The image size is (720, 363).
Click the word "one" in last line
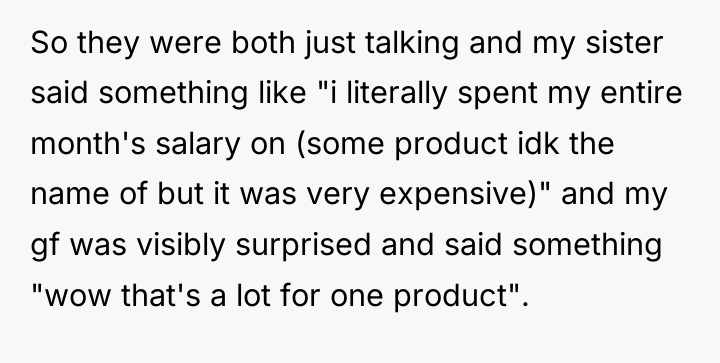357,296
